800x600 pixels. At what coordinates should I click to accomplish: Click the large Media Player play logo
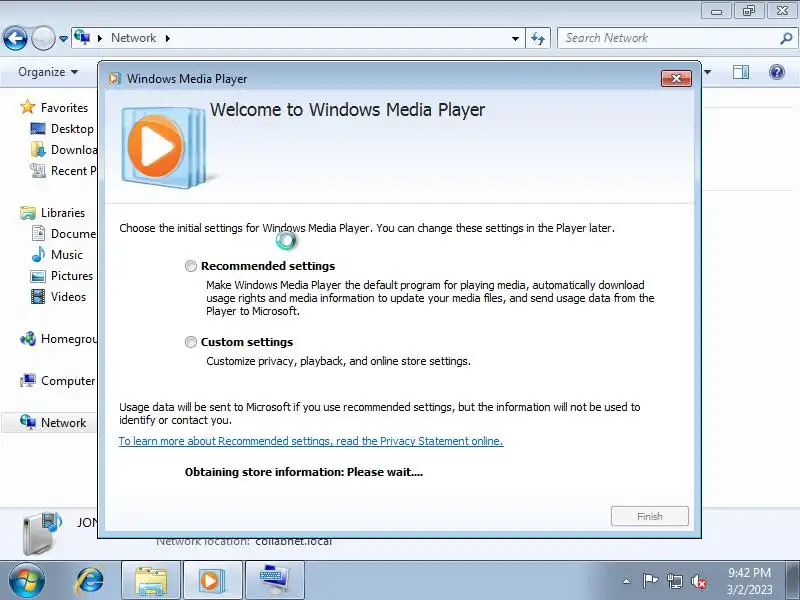pyautogui.click(x=162, y=147)
